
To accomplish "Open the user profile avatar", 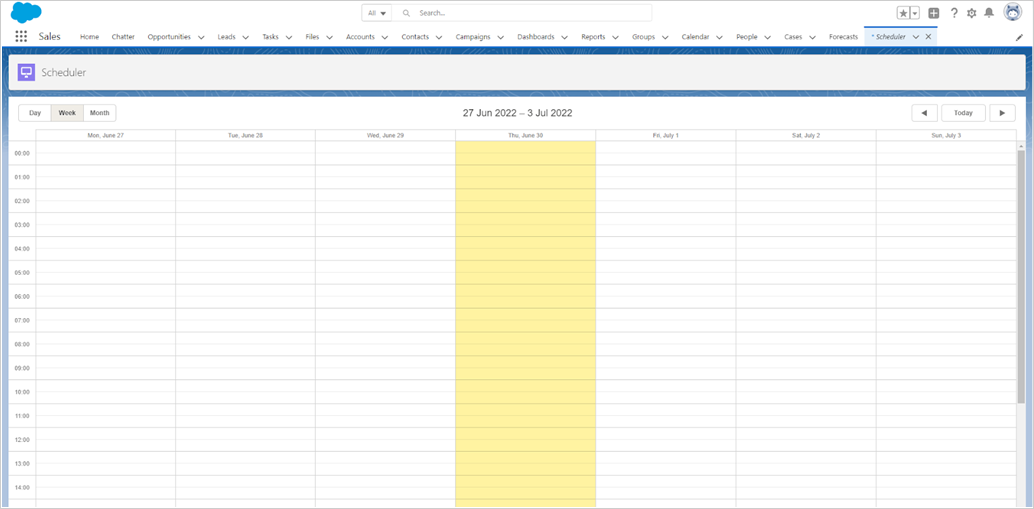I will [x=1012, y=13].
